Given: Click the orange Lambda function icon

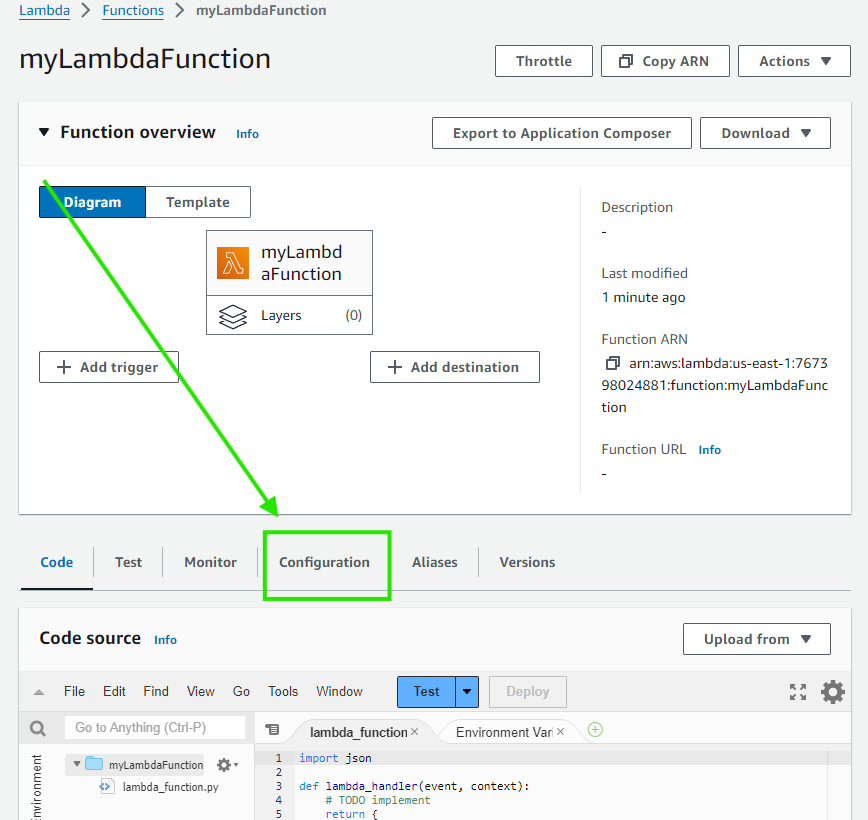Looking at the screenshot, I should [x=233, y=263].
